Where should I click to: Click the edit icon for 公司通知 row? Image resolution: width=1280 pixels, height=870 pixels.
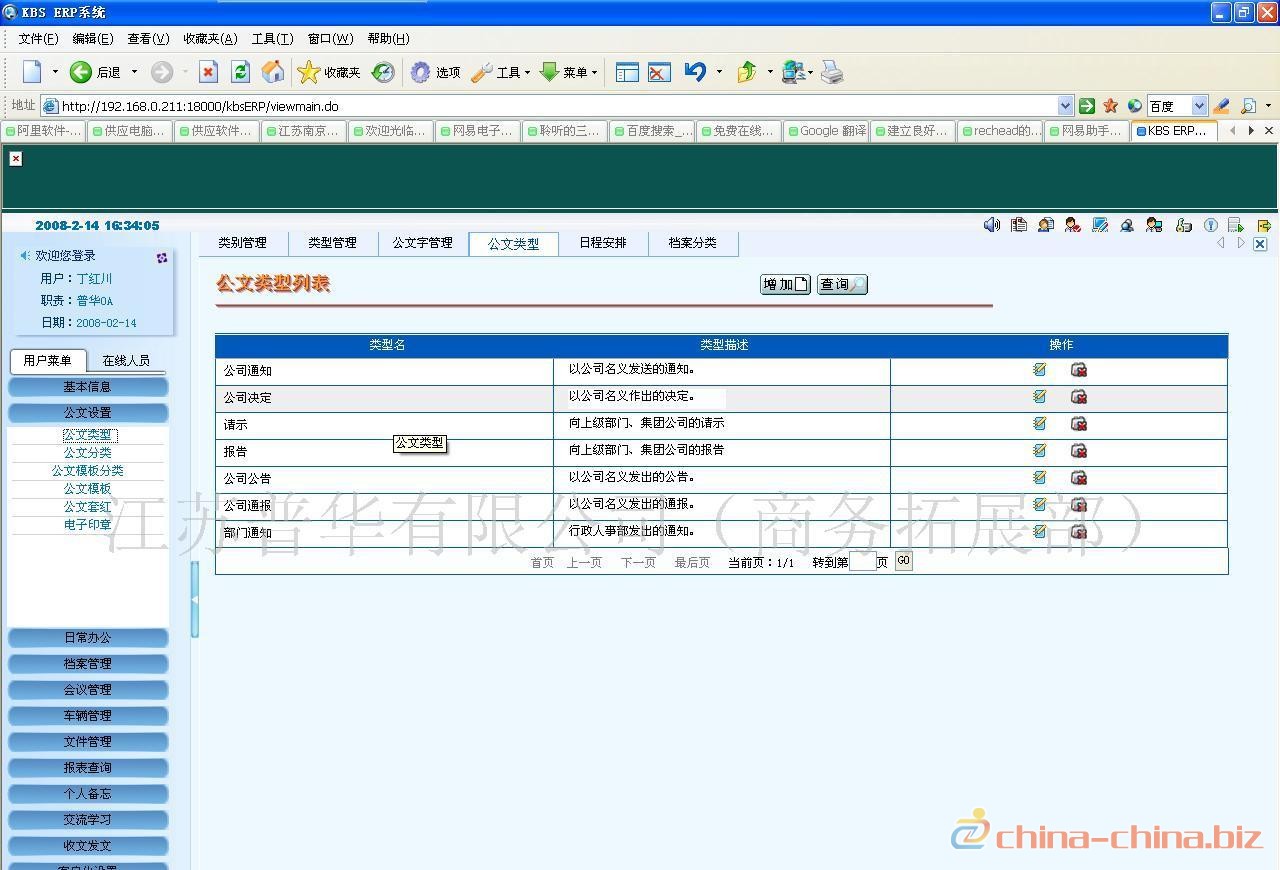[1039, 369]
